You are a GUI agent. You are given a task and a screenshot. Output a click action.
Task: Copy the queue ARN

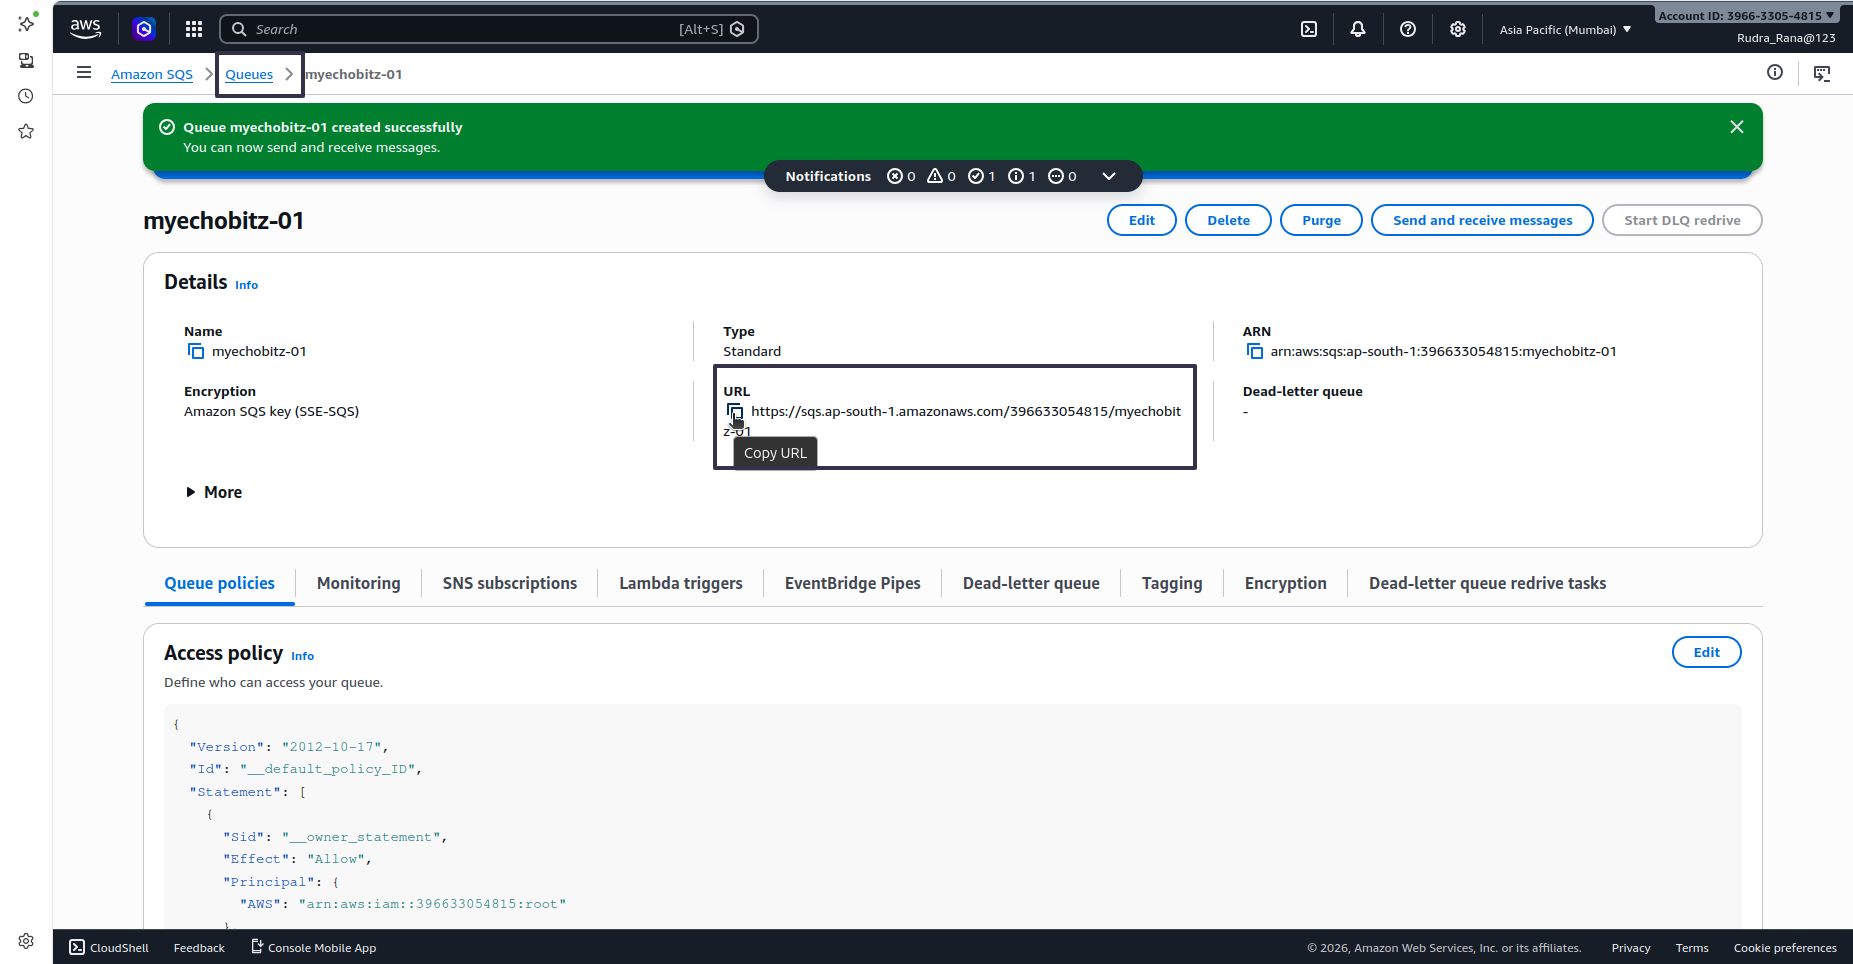tap(1255, 351)
